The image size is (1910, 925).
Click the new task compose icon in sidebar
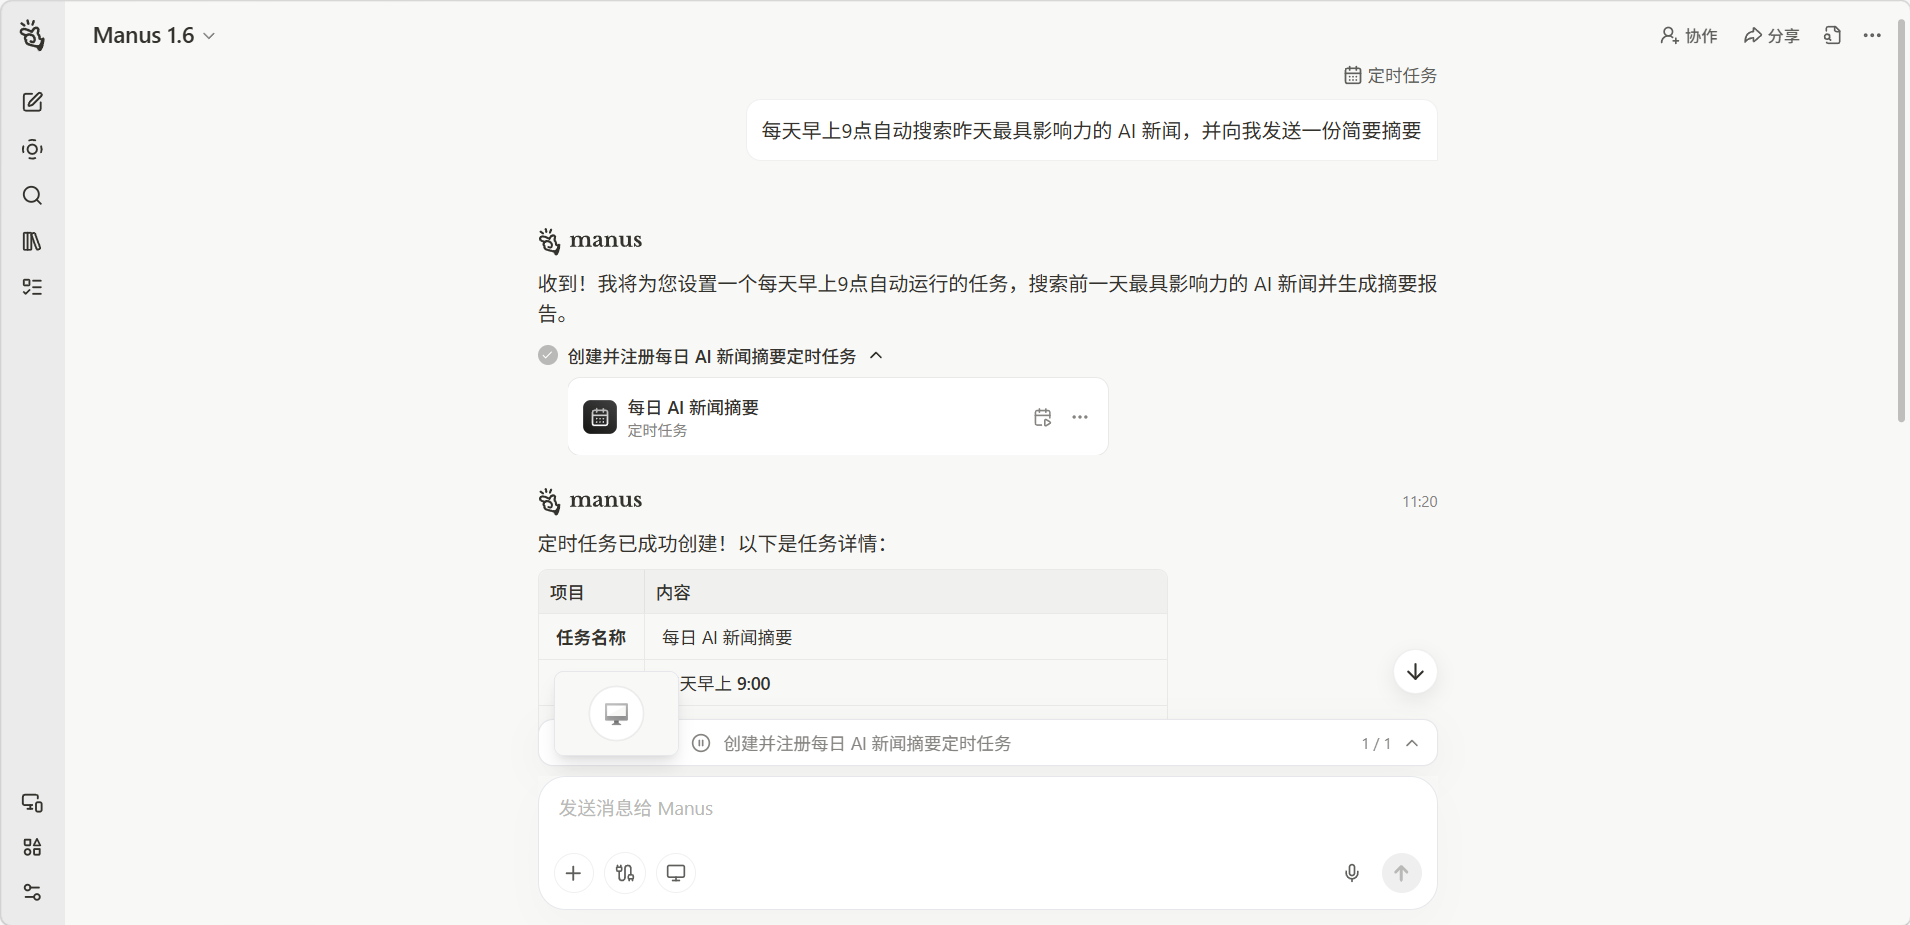(x=32, y=102)
